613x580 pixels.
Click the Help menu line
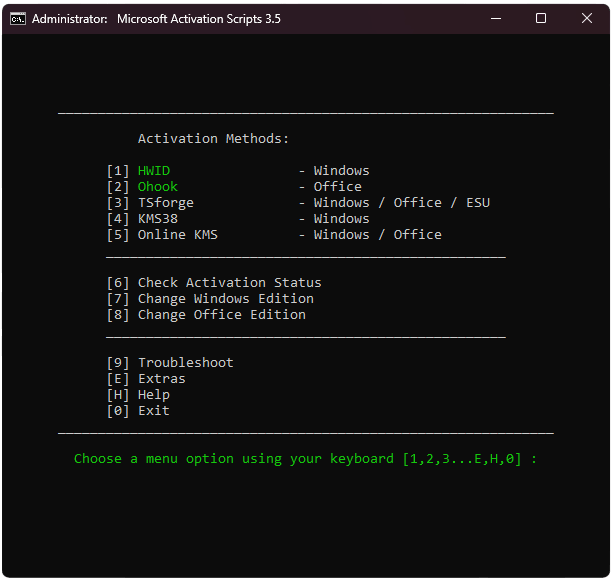click(x=138, y=395)
